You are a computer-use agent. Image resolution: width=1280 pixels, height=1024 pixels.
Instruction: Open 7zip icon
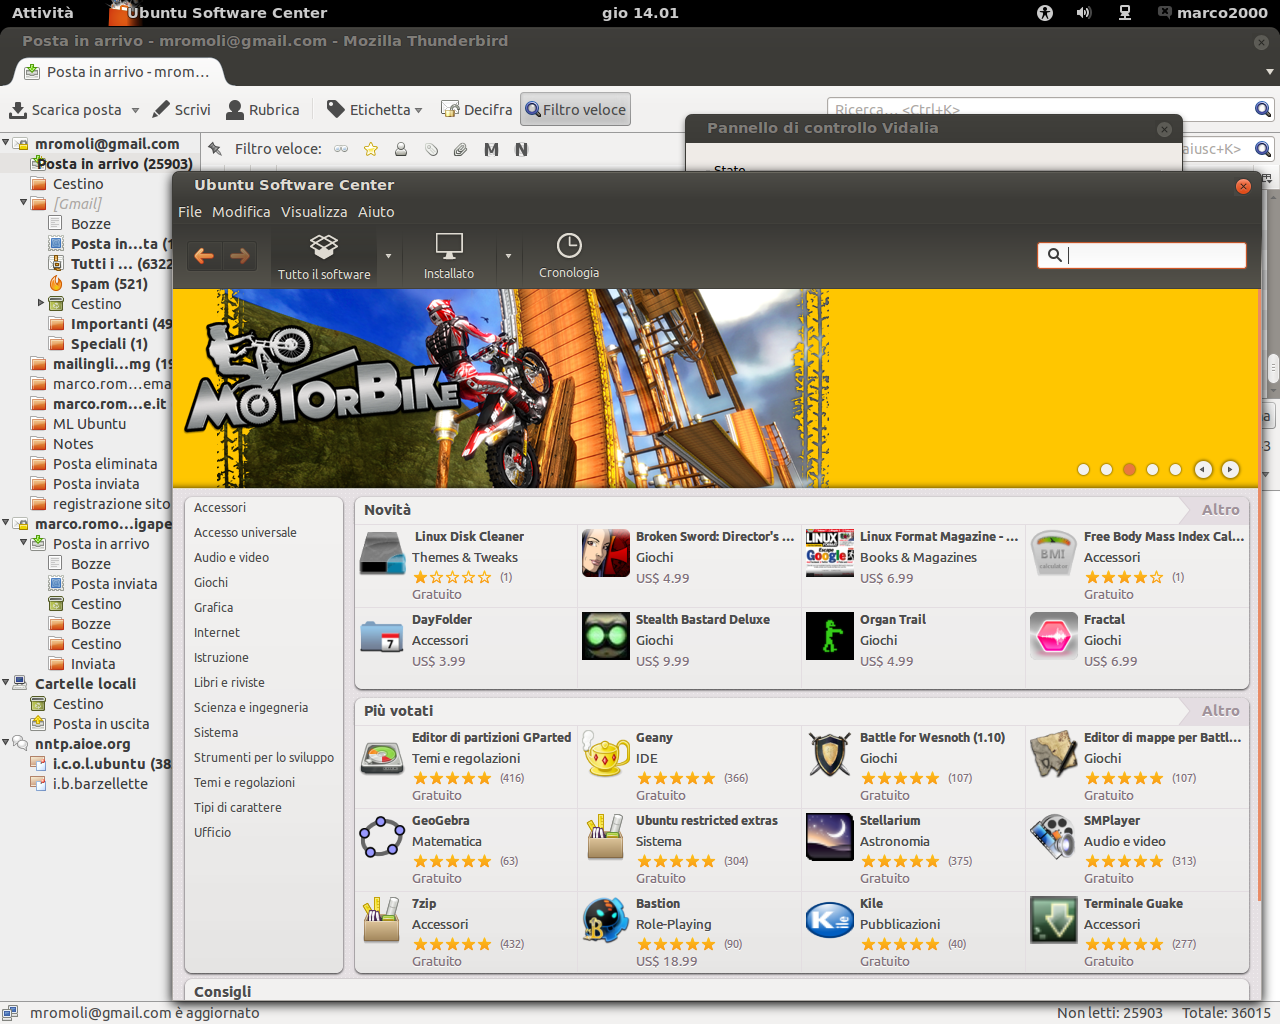pos(382,921)
